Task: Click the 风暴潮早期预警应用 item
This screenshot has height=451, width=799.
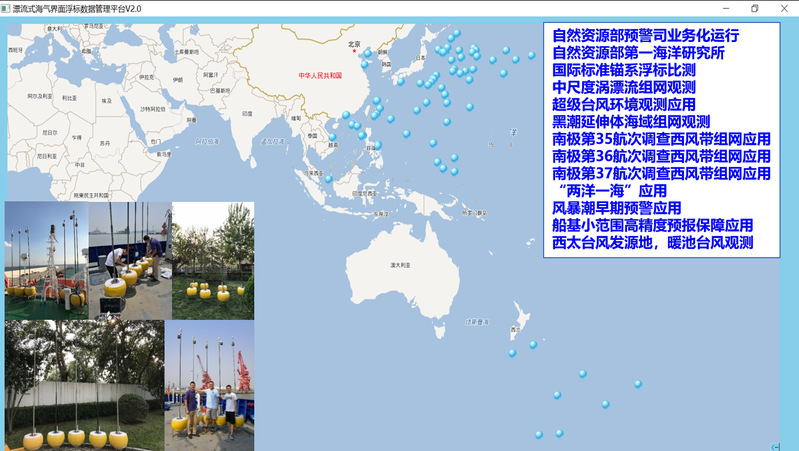Action: [x=617, y=208]
